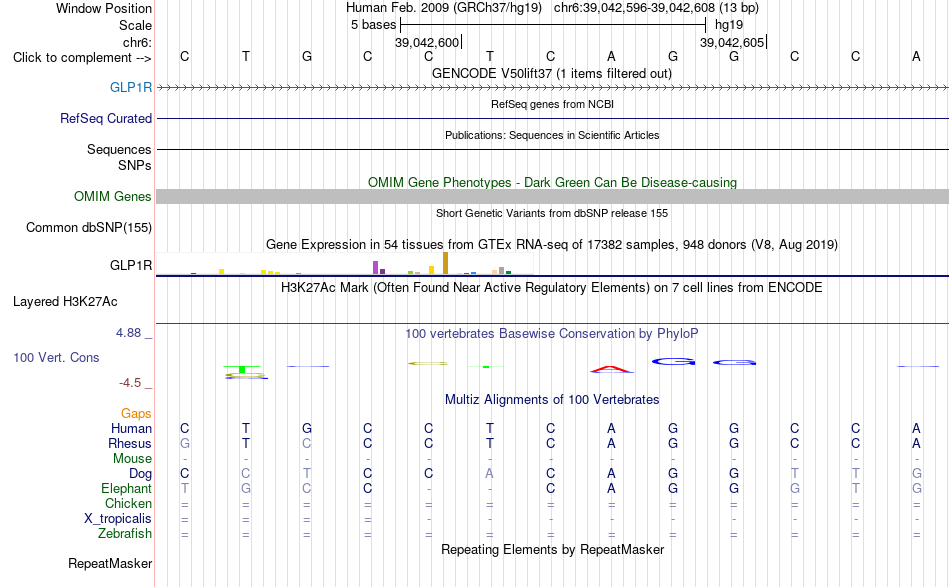Click the chr6:39,042,596-39,042,608 (13 bp) position text
Screen dimensions: 950x587
coord(656,8)
